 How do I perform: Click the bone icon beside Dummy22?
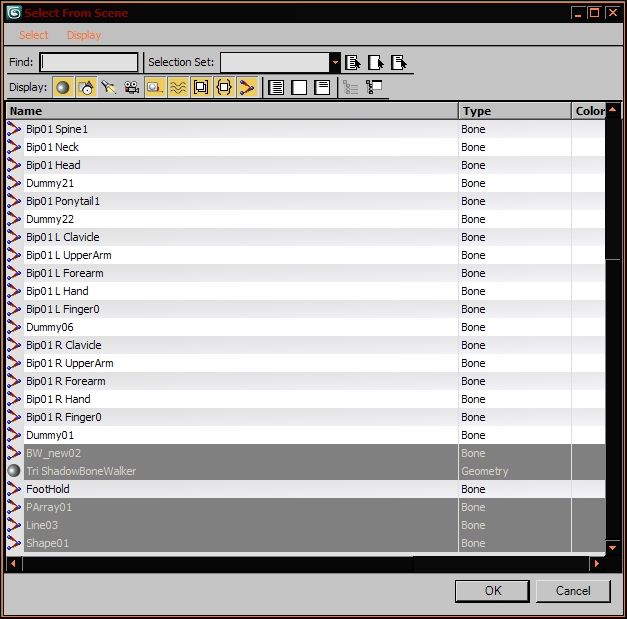point(14,219)
